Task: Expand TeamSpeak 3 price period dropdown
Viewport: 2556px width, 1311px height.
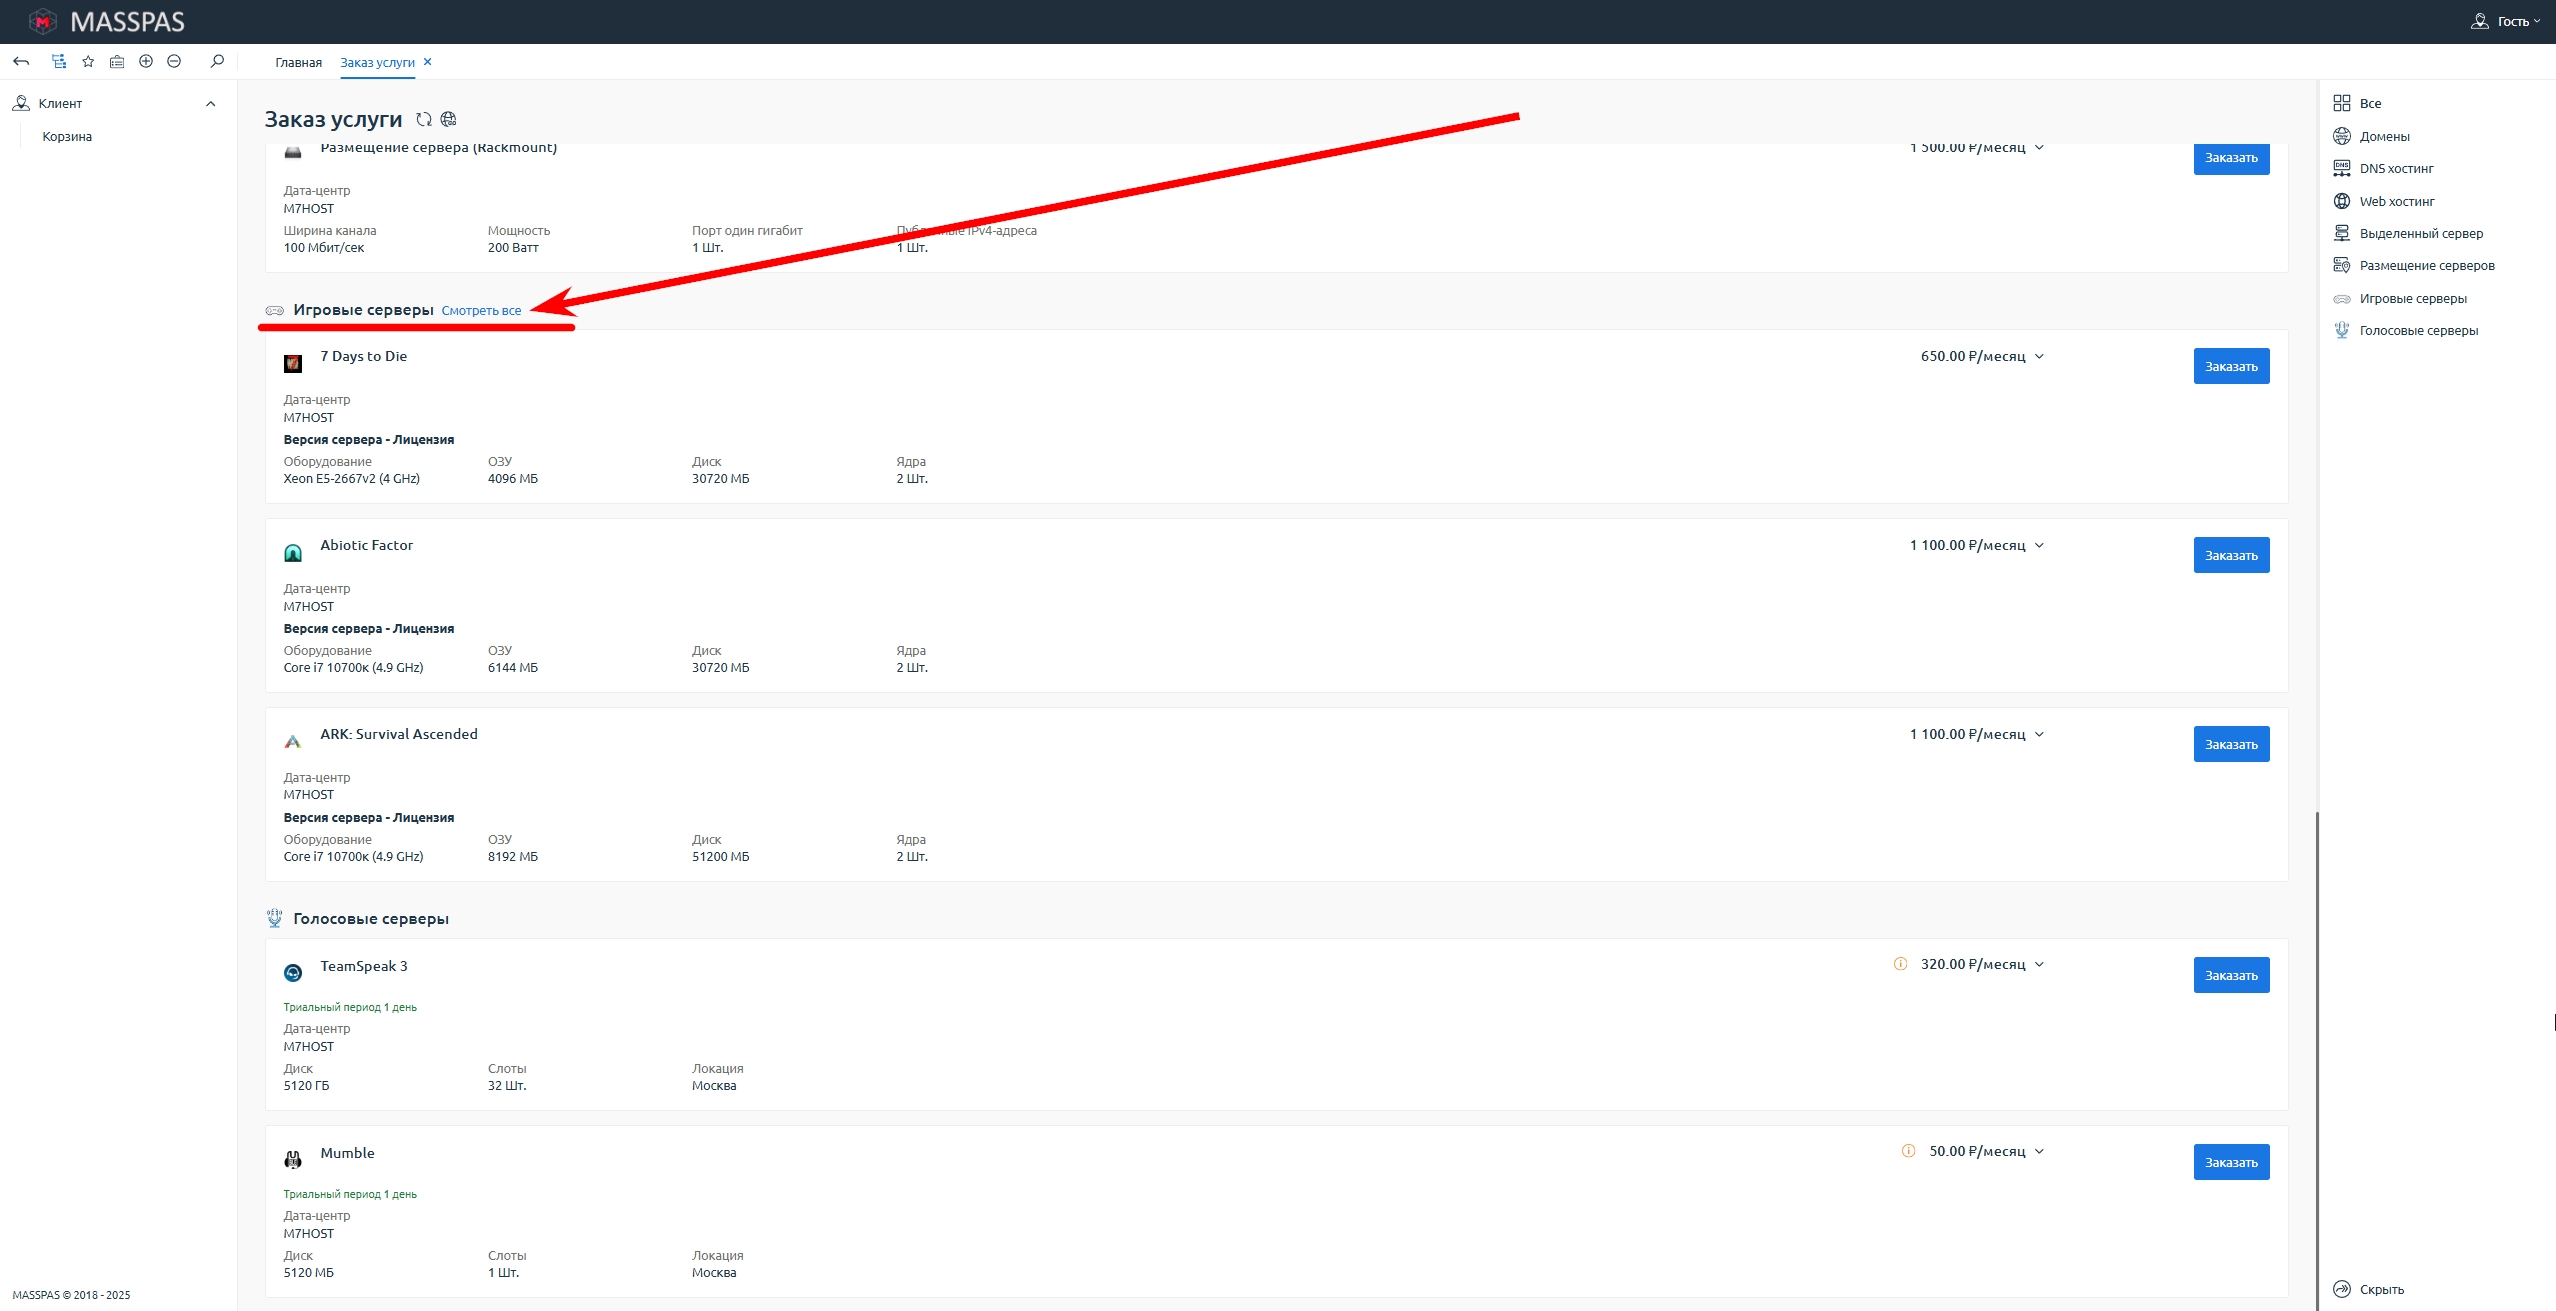Action: (2040, 964)
